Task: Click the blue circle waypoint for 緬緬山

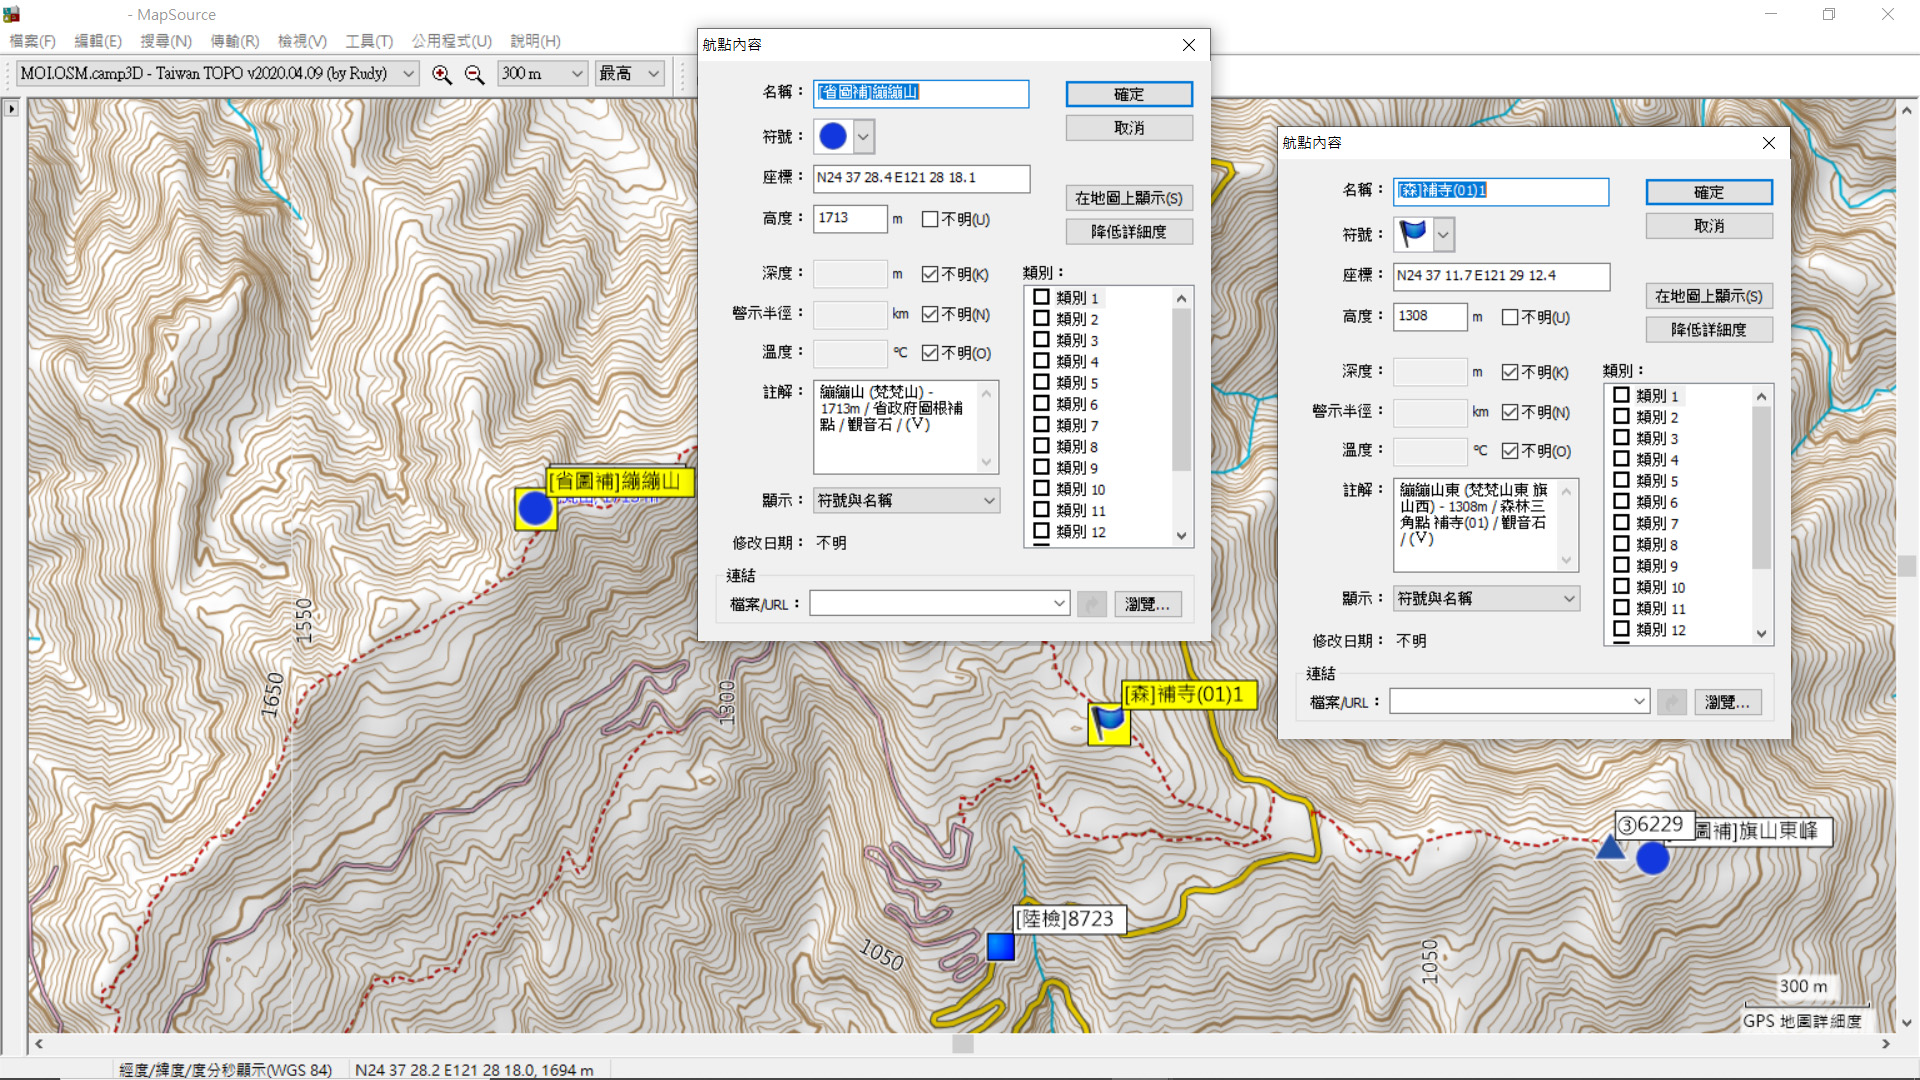Action: pos(535,509)
